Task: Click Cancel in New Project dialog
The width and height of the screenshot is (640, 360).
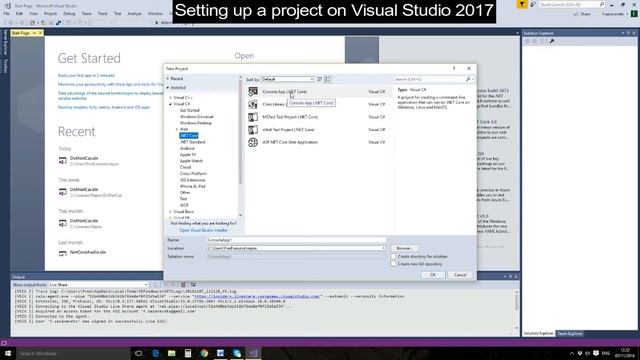Action: 460,275
